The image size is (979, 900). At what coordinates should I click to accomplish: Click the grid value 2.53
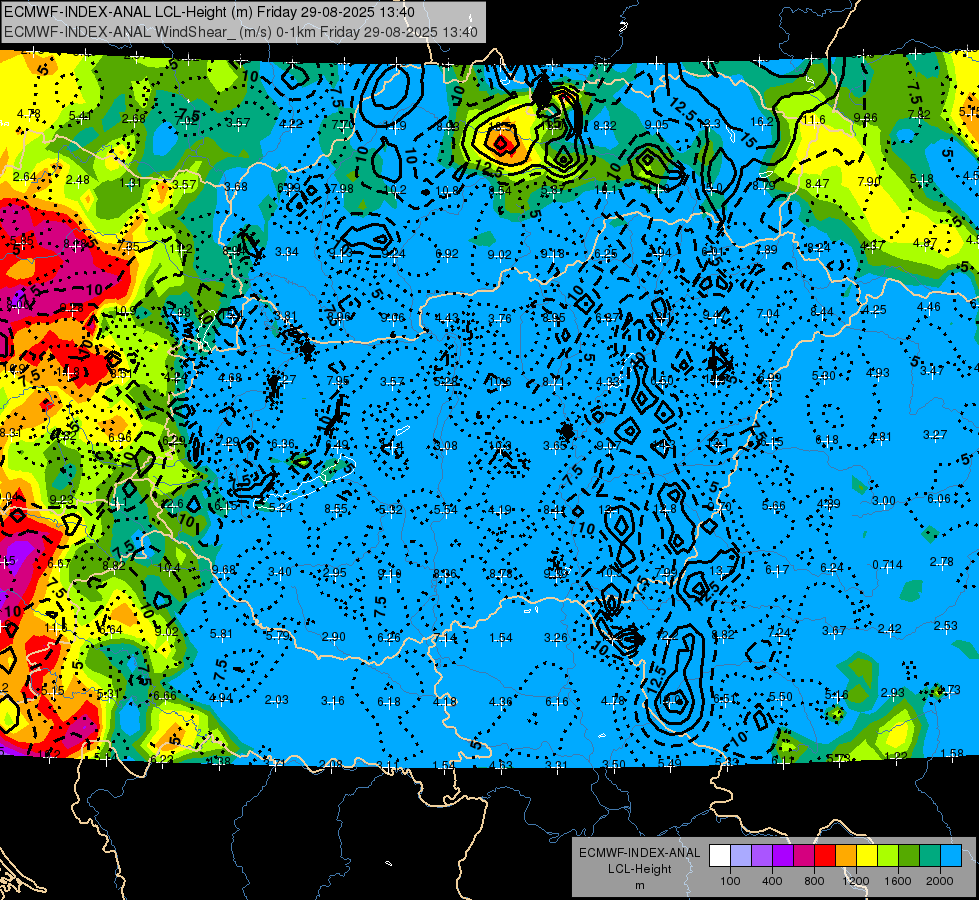click(x=946, y=625)
